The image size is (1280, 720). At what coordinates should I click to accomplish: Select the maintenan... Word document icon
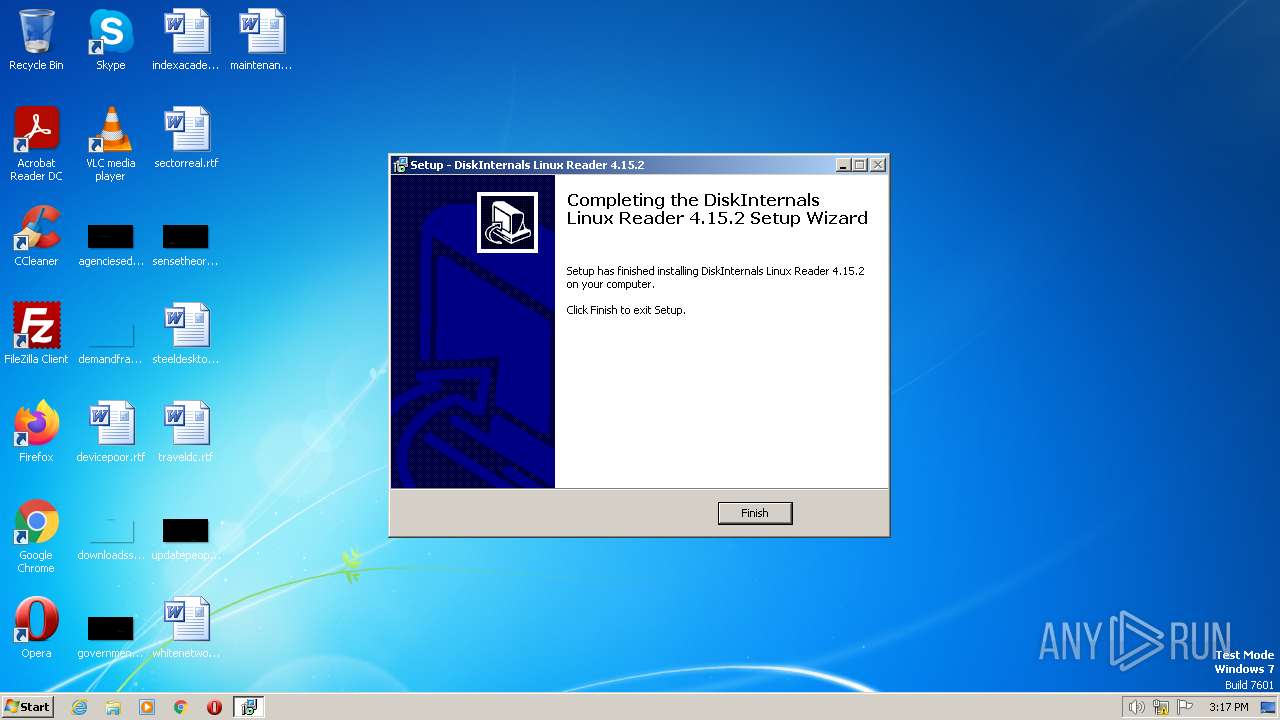coord(261,40)
